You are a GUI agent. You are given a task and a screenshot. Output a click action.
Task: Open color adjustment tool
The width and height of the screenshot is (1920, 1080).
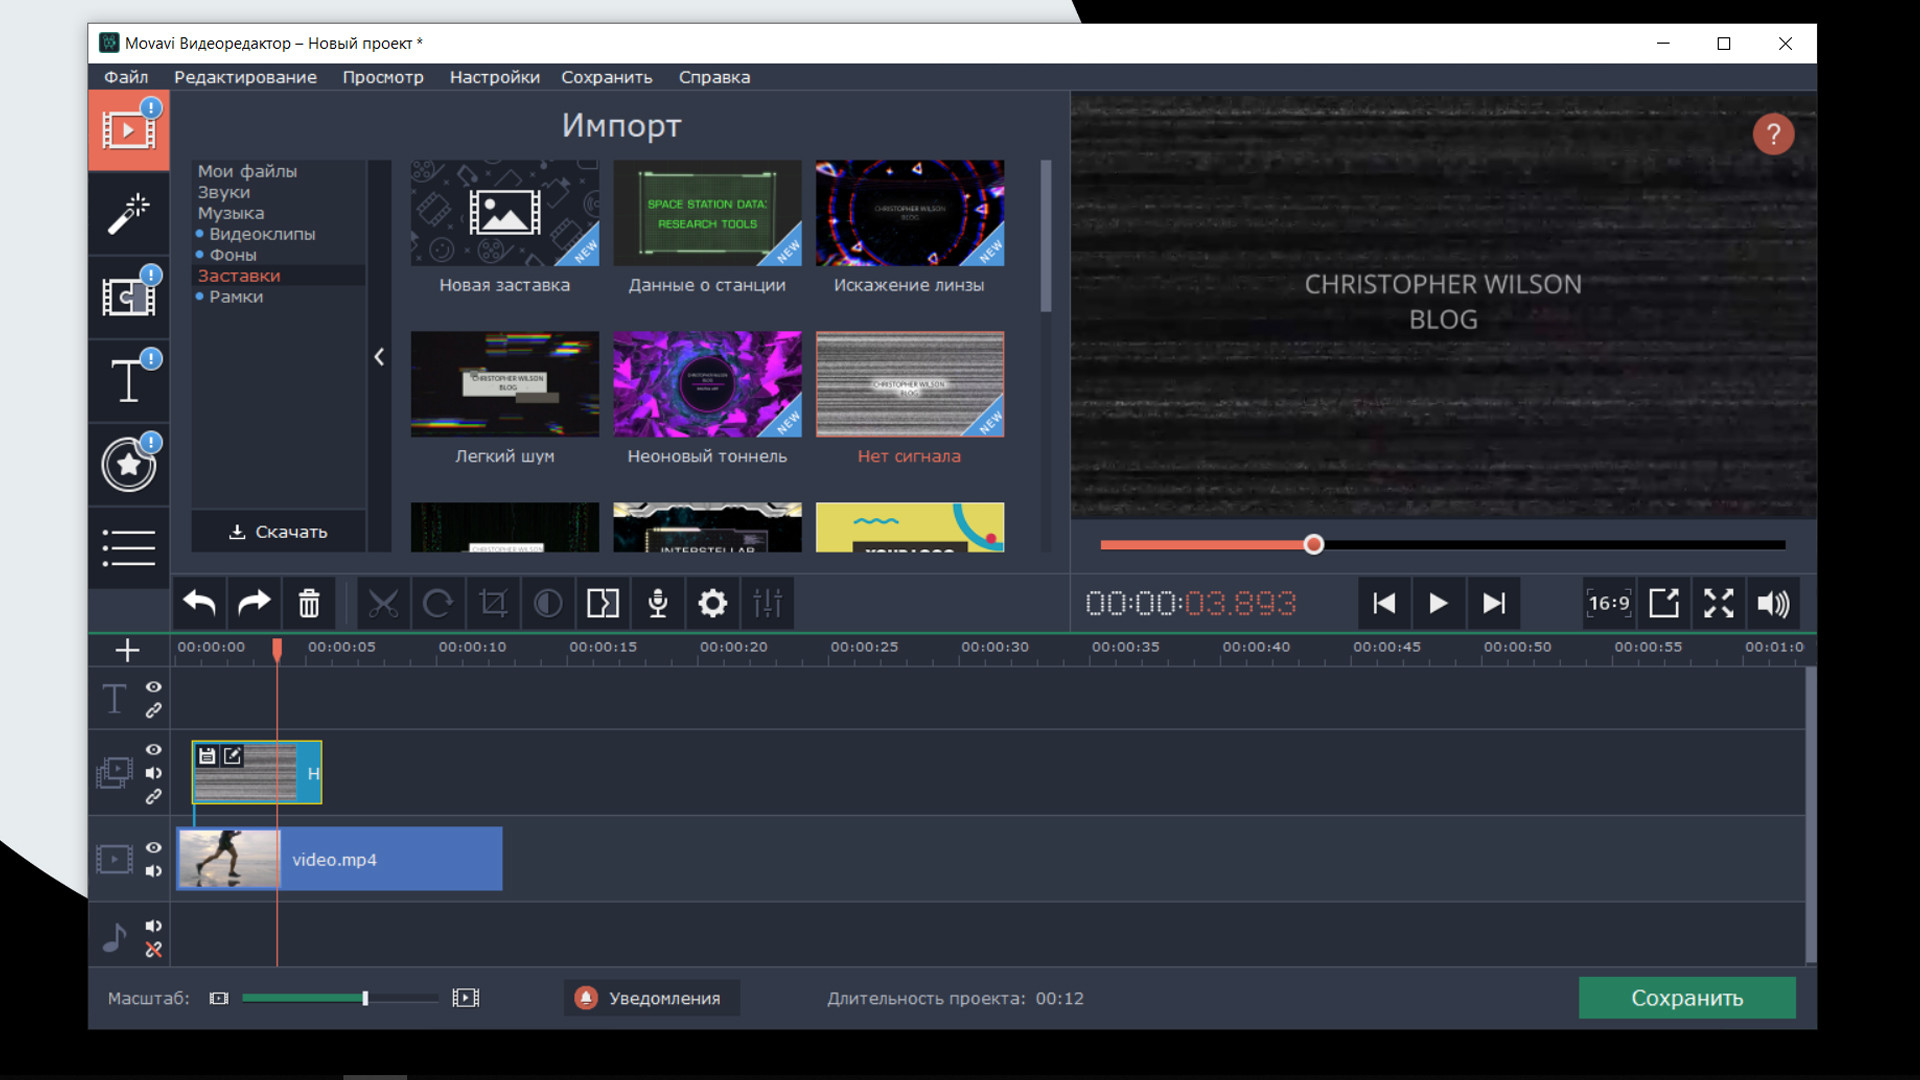(548, 603)
